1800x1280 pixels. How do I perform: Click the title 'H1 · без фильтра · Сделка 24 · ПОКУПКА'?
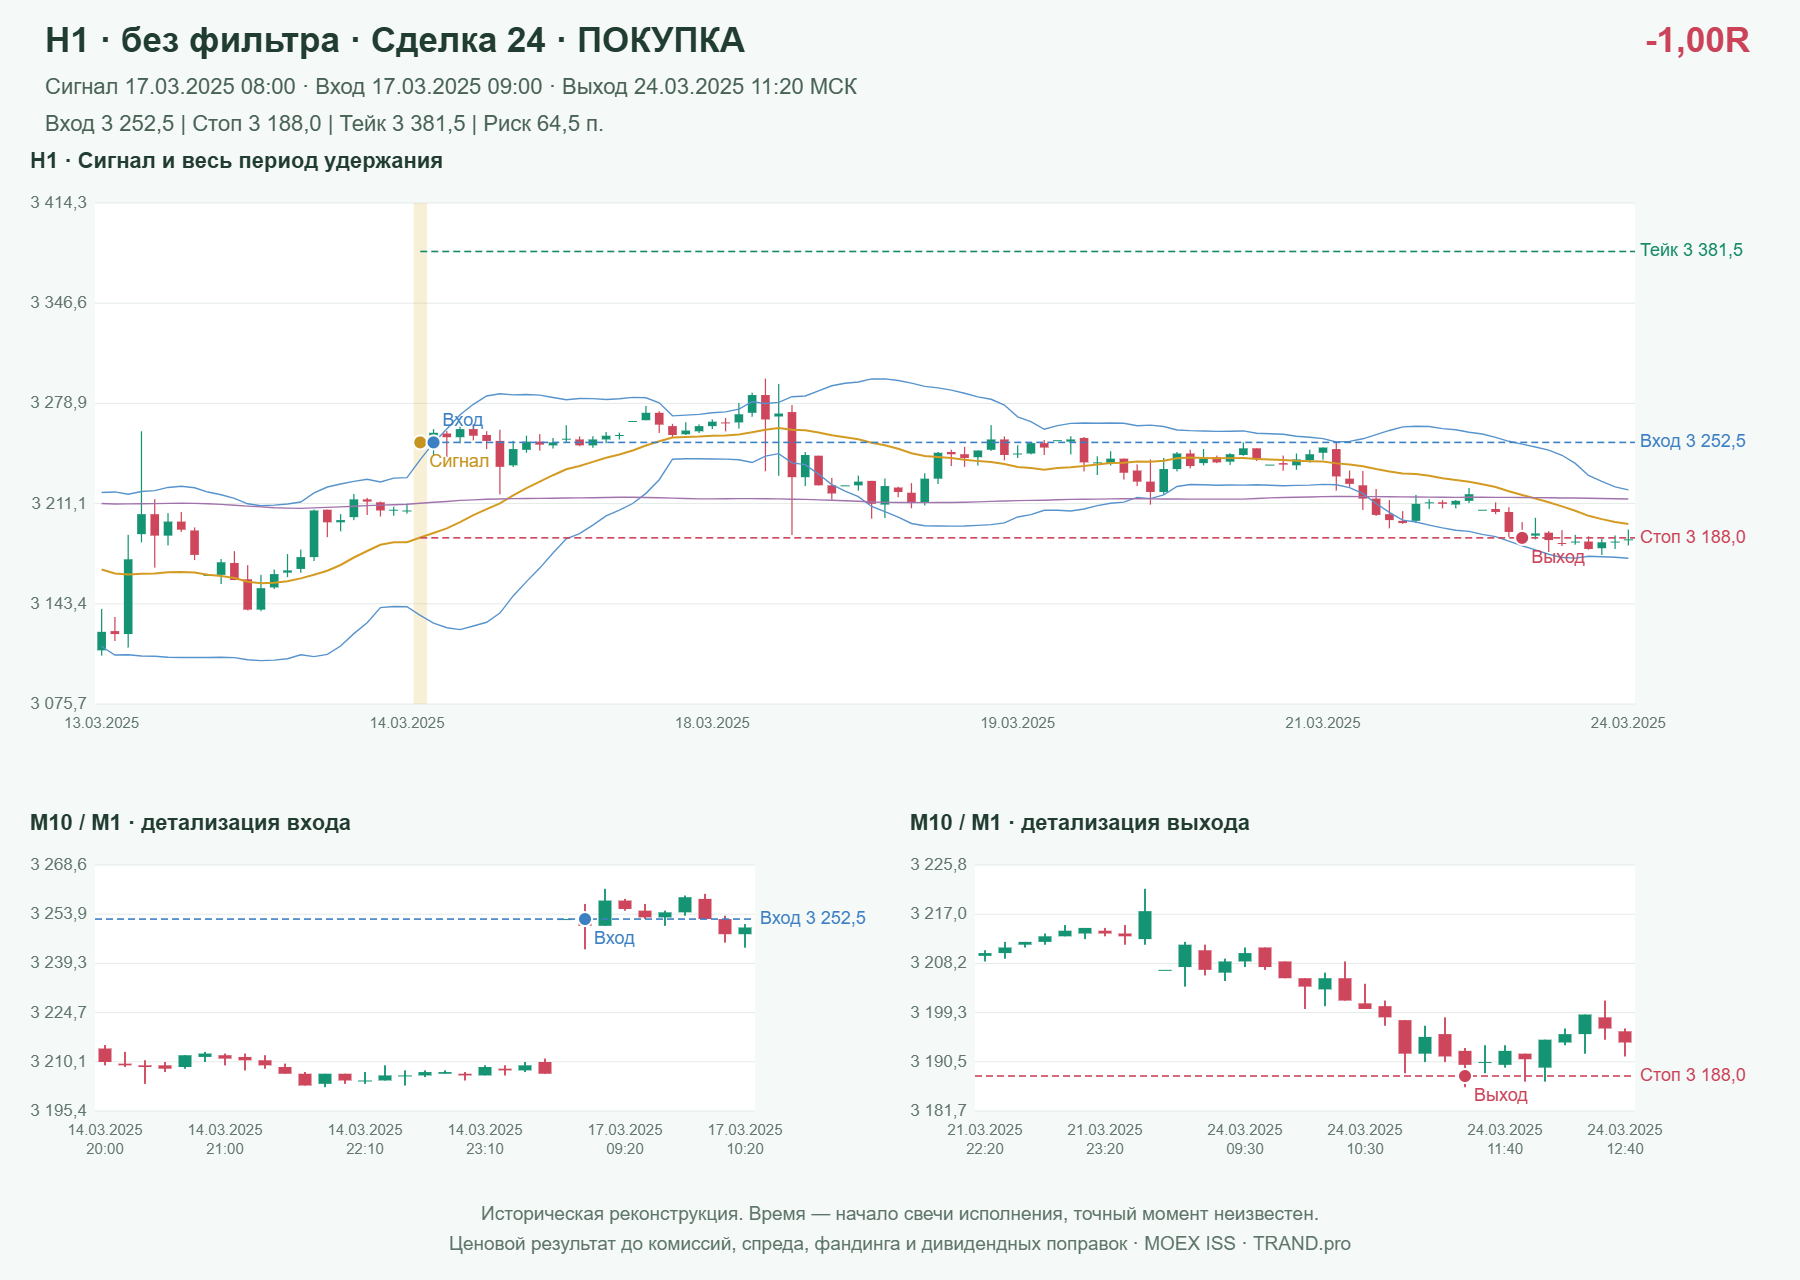(395, 40)
